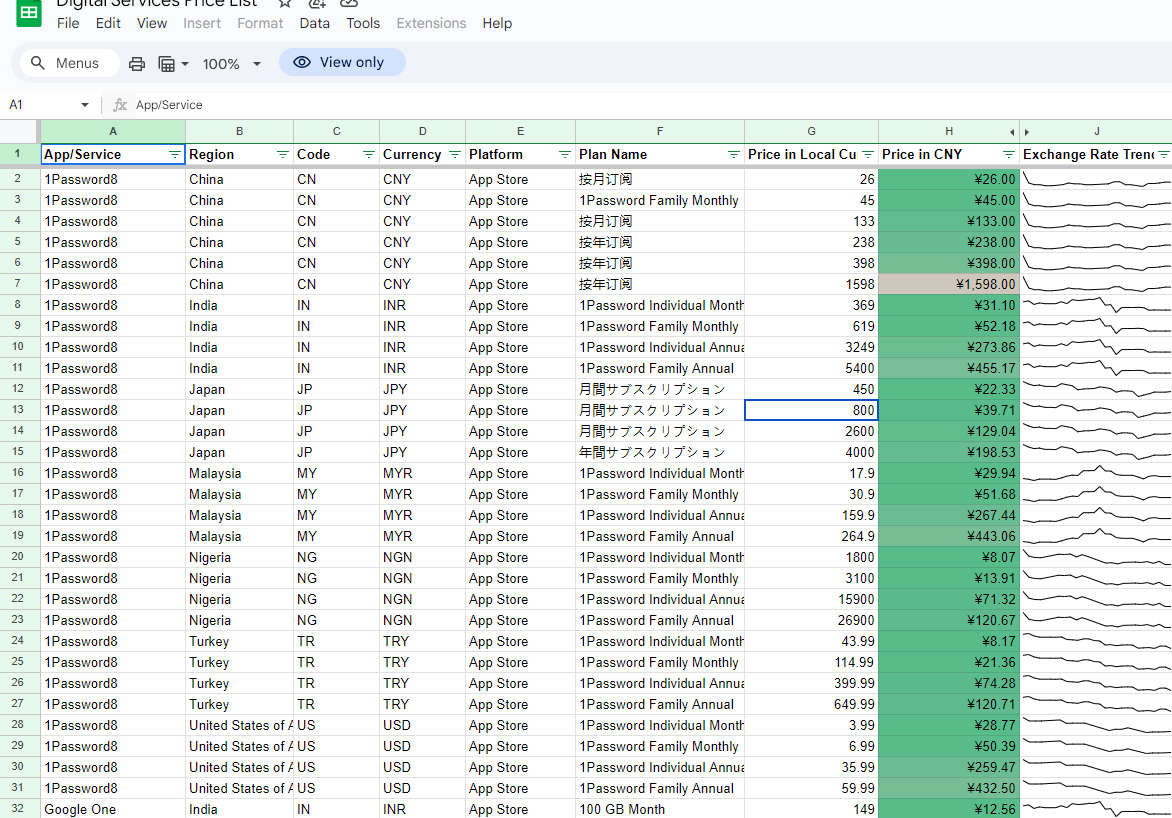This screenshot has width=1172, height=818.
Task: Click the 649.99 local price cell
Action: (811, 704)
